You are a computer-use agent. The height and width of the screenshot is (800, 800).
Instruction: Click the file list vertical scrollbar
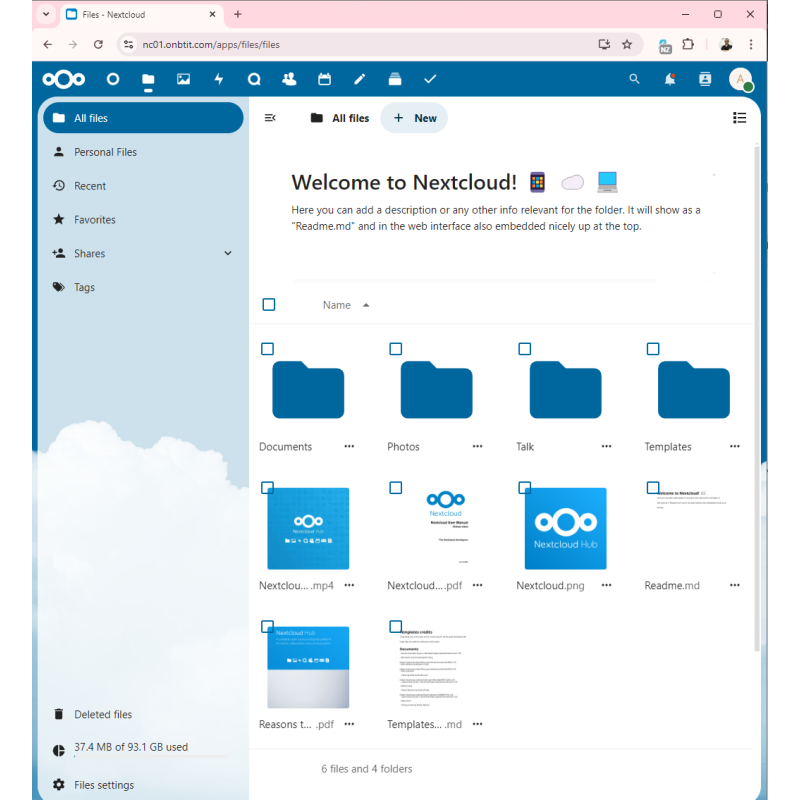click(757, 398)
